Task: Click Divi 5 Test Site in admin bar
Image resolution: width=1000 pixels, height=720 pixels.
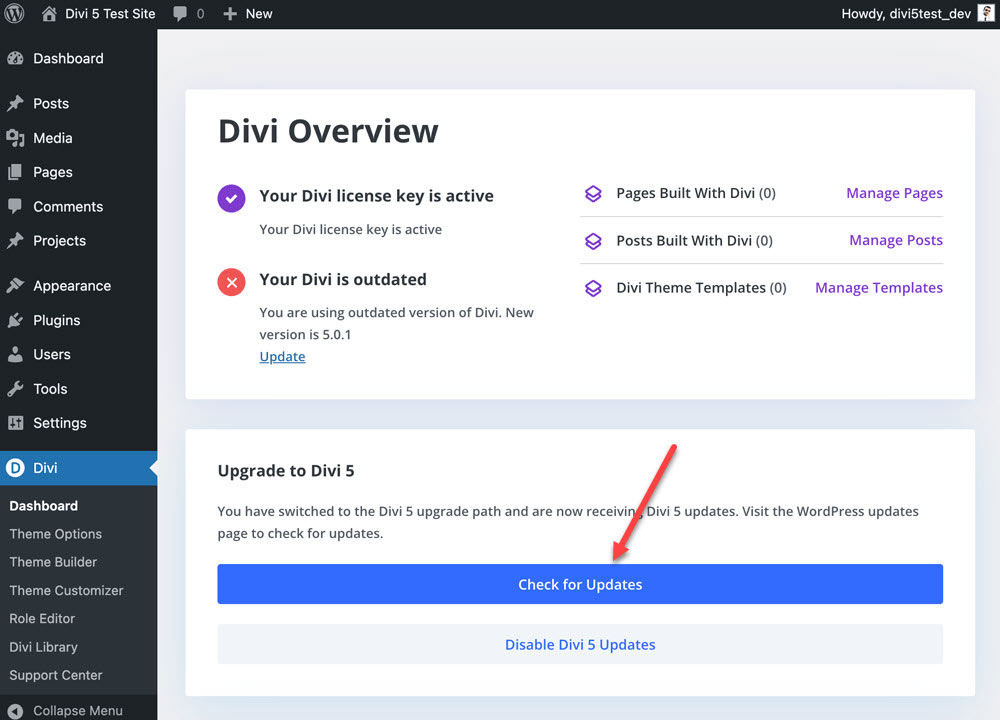Action: click(x=110, y=13)
